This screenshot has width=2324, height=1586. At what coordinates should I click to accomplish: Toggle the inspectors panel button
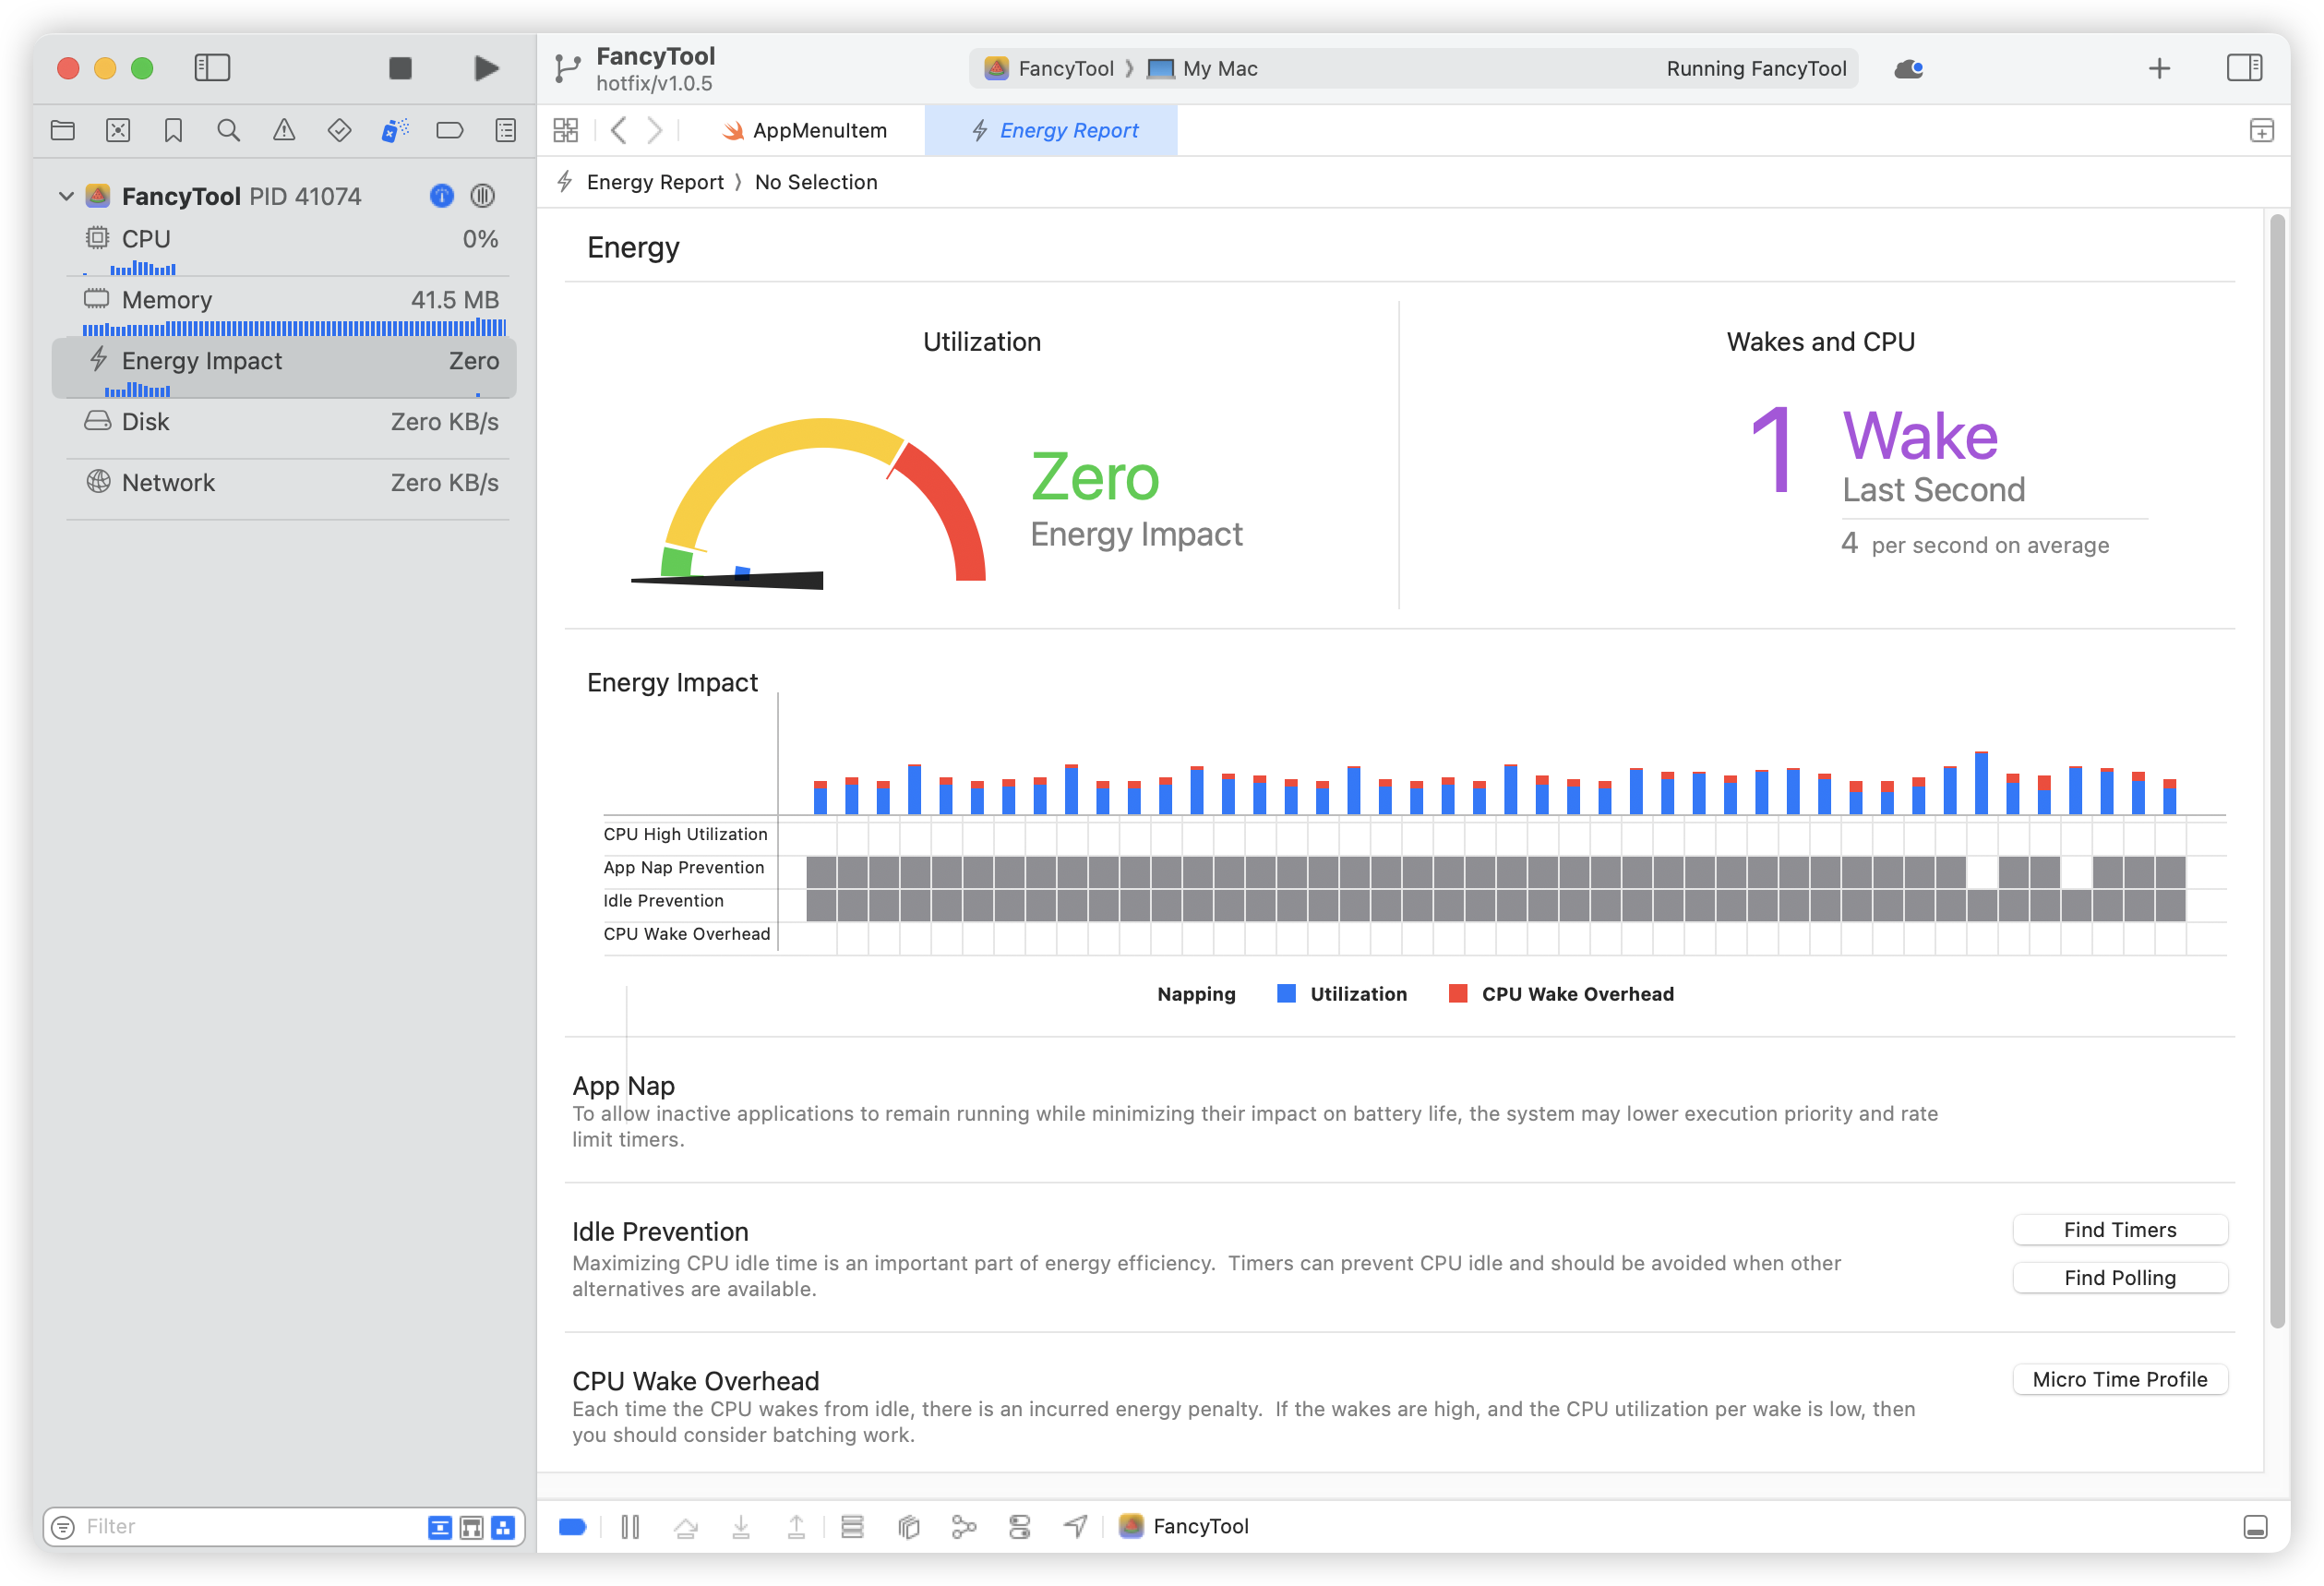pos(2244,68)
